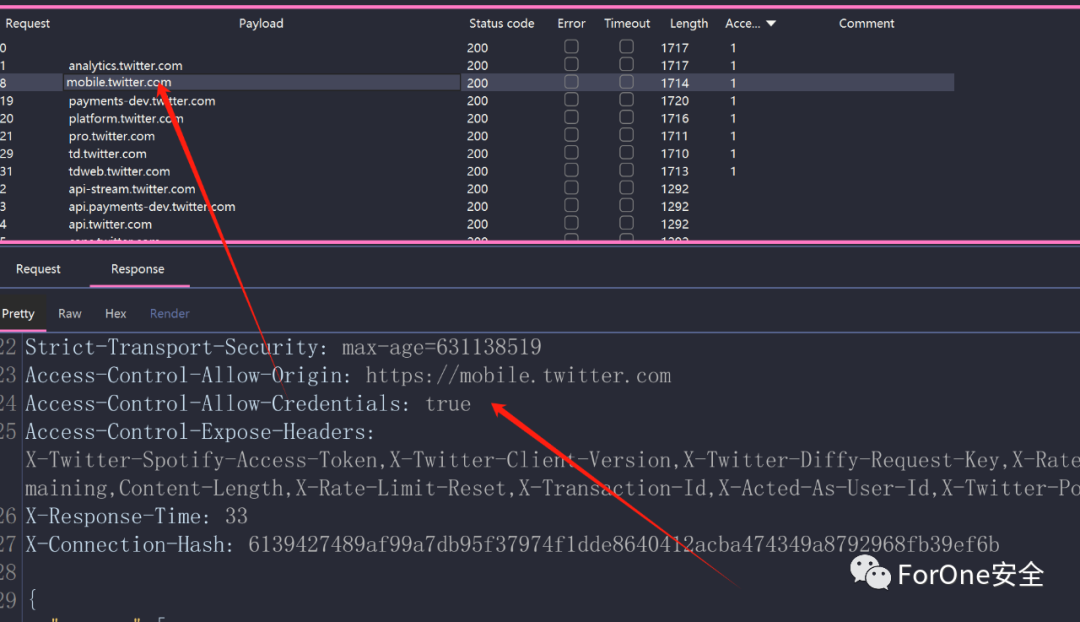Toggle Error checkbox for payments-dev.twitter.com row
1080x622 pixels.
click(x=571, y=100)
